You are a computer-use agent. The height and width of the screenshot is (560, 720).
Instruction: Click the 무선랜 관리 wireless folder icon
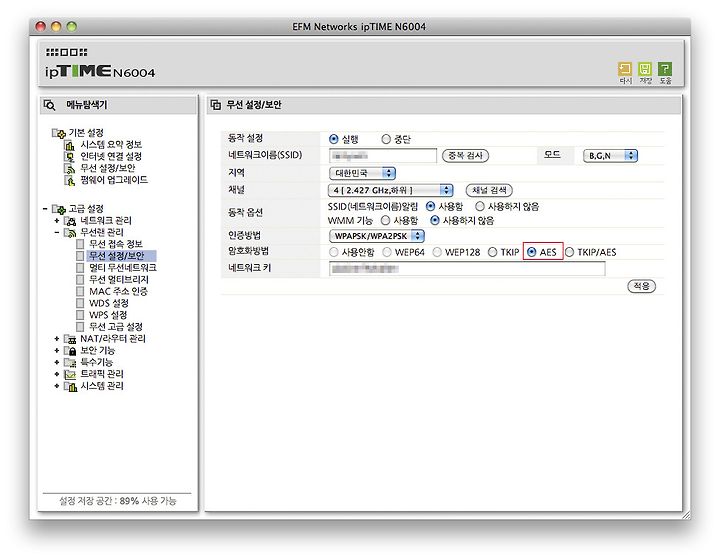(70, 233)
